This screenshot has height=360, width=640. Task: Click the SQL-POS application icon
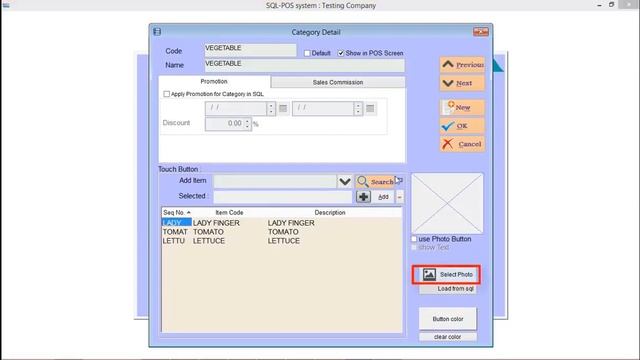tap(6, 5)
